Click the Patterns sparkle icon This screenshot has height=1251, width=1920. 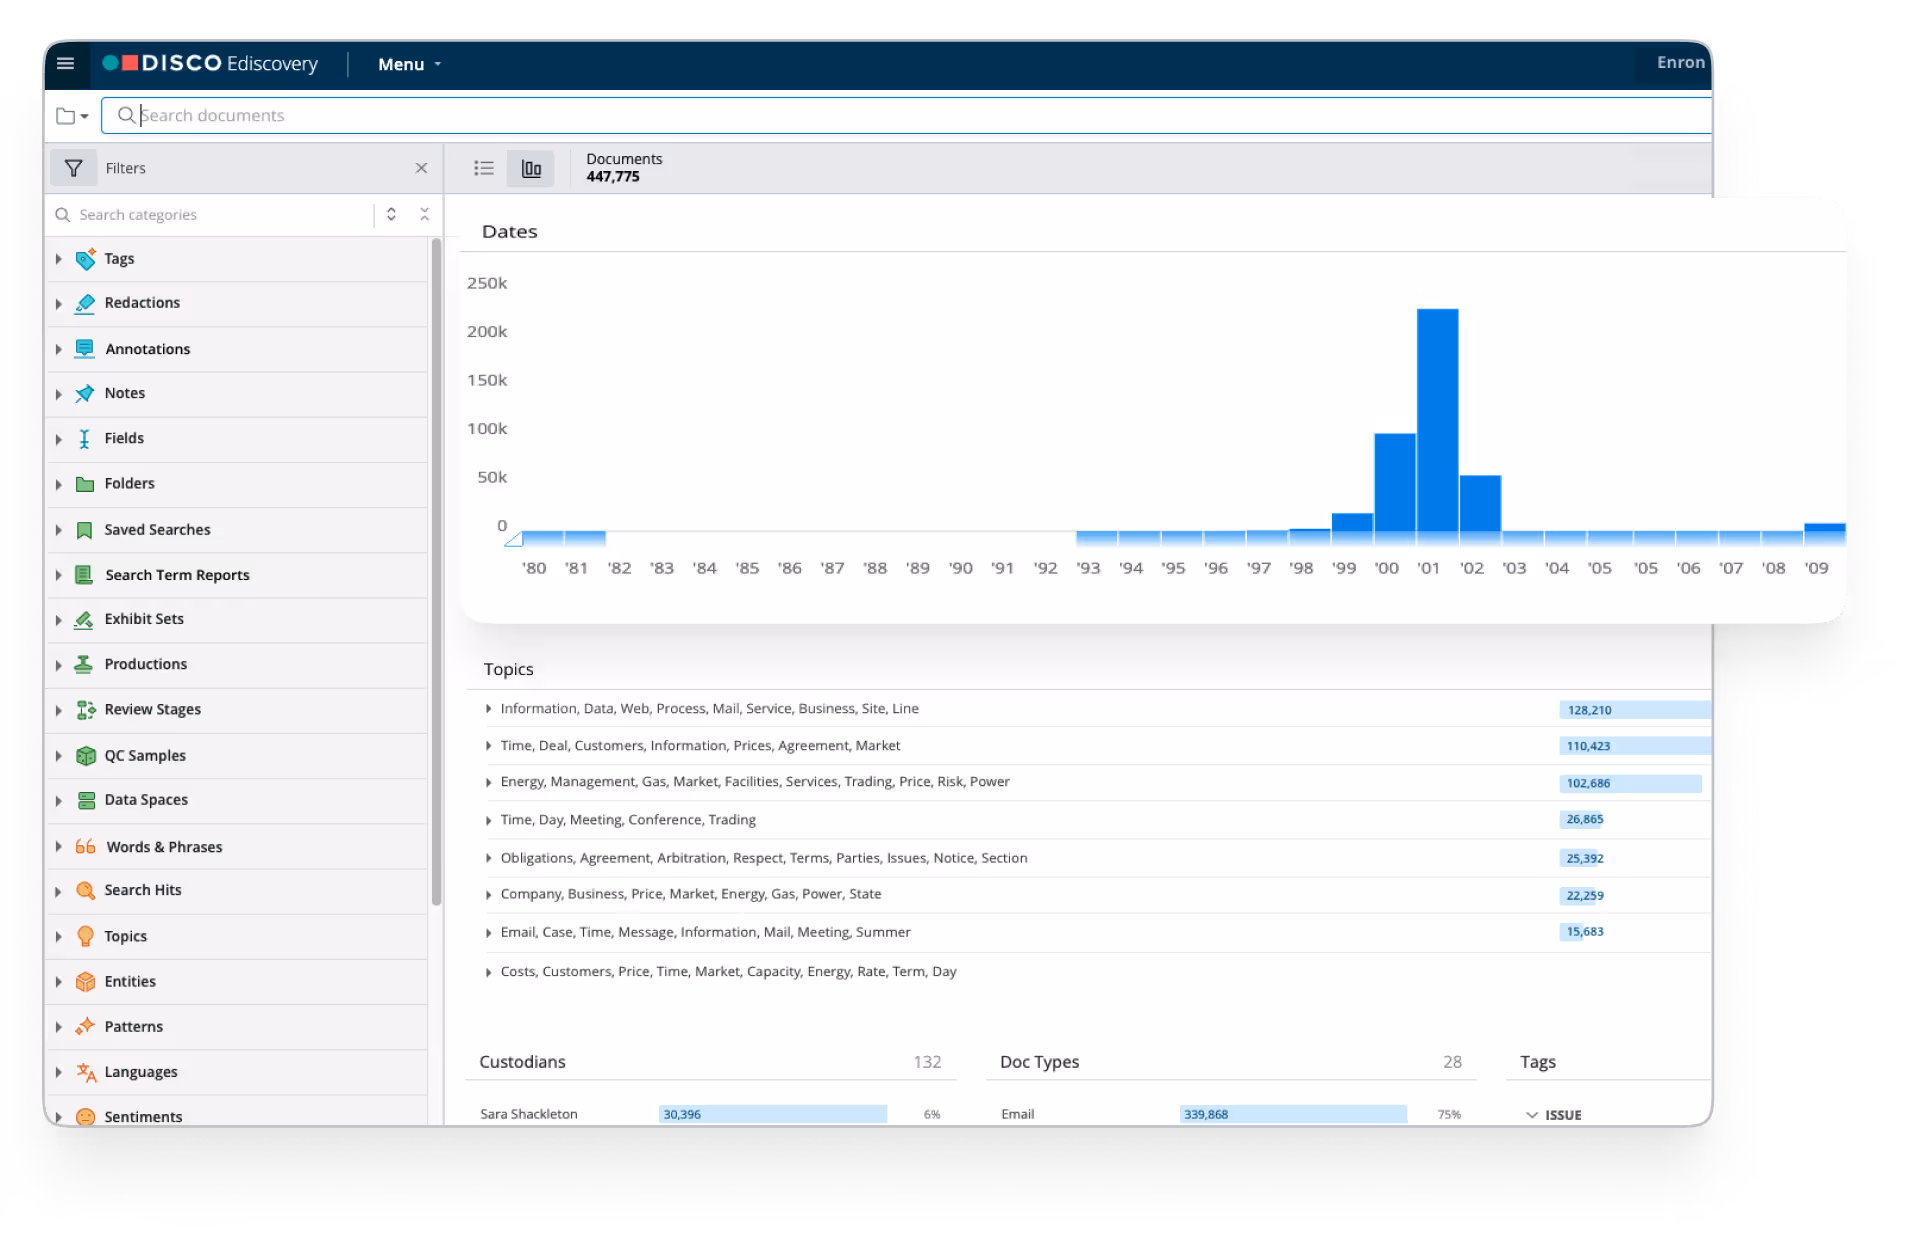tap(86, 1027)
